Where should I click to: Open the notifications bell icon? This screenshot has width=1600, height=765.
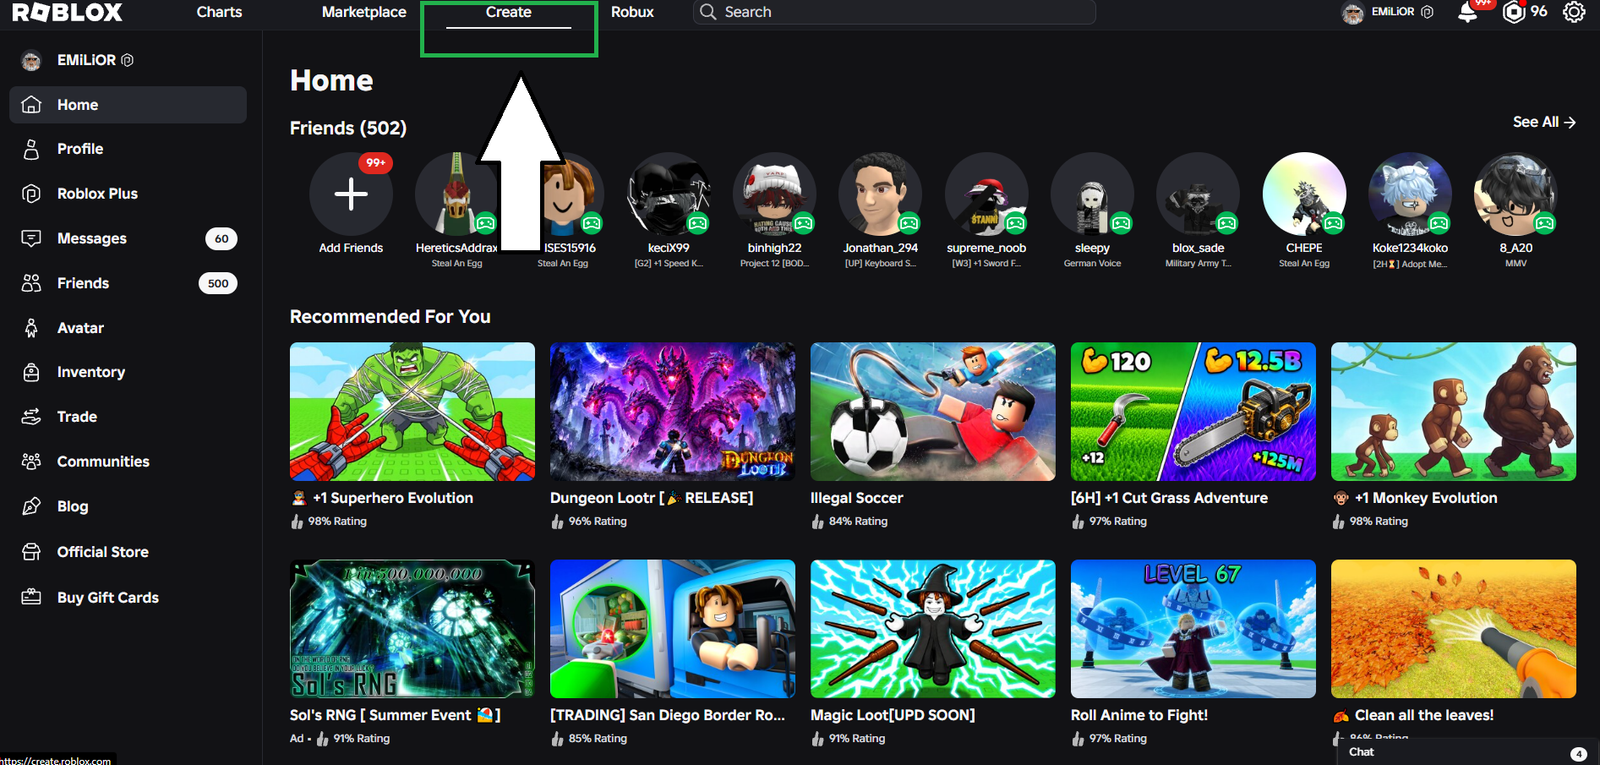tap(1467, 13)
